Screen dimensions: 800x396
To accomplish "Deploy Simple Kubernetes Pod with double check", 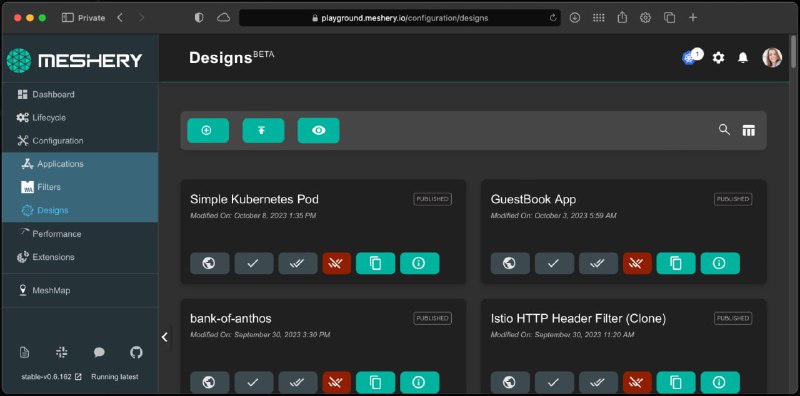I will [298, 263].
